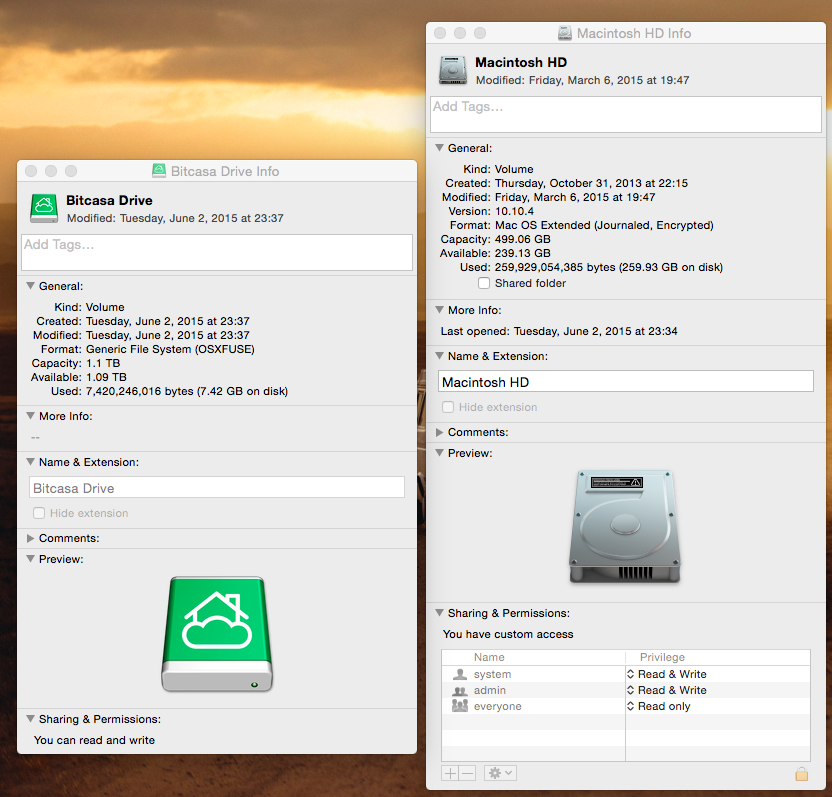This screenshot has width=832, height=797.
Task: Click the 'Generic File System (OSXFUSE)' format value
Action: tap(170, 349)
